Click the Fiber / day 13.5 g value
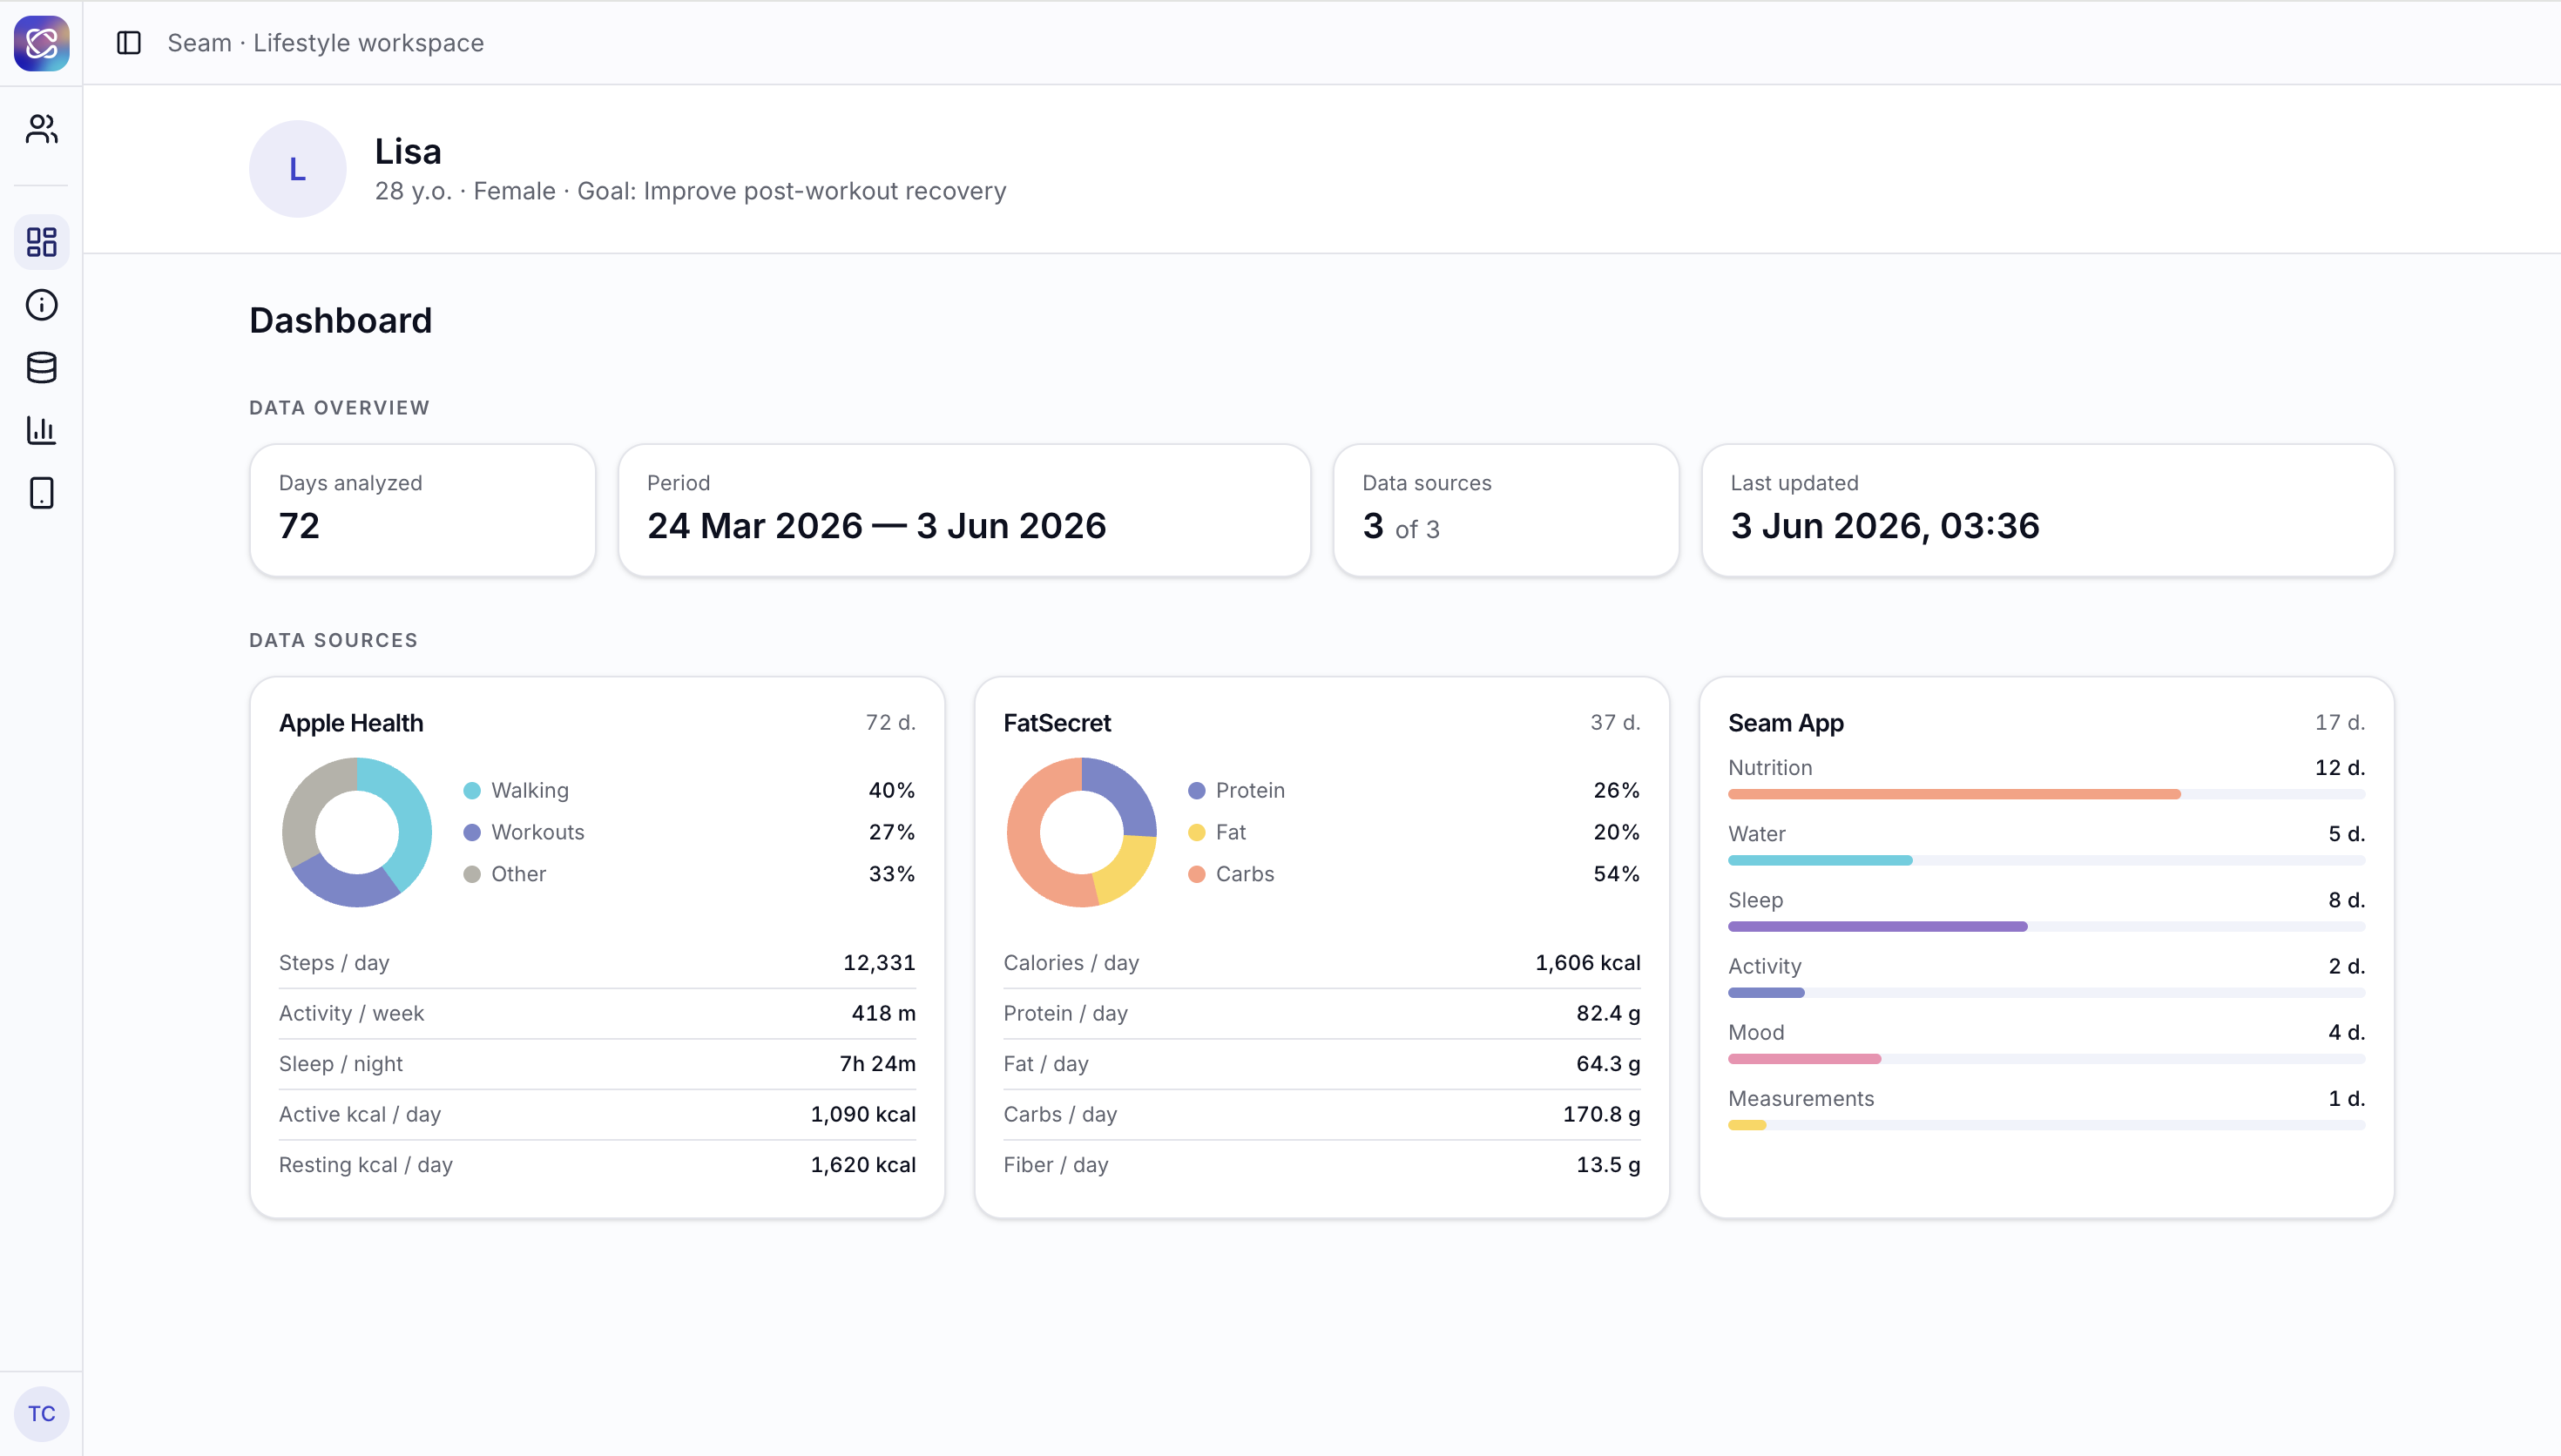Viewport: 2561px width, 1456px height. click(1608, 1165)
